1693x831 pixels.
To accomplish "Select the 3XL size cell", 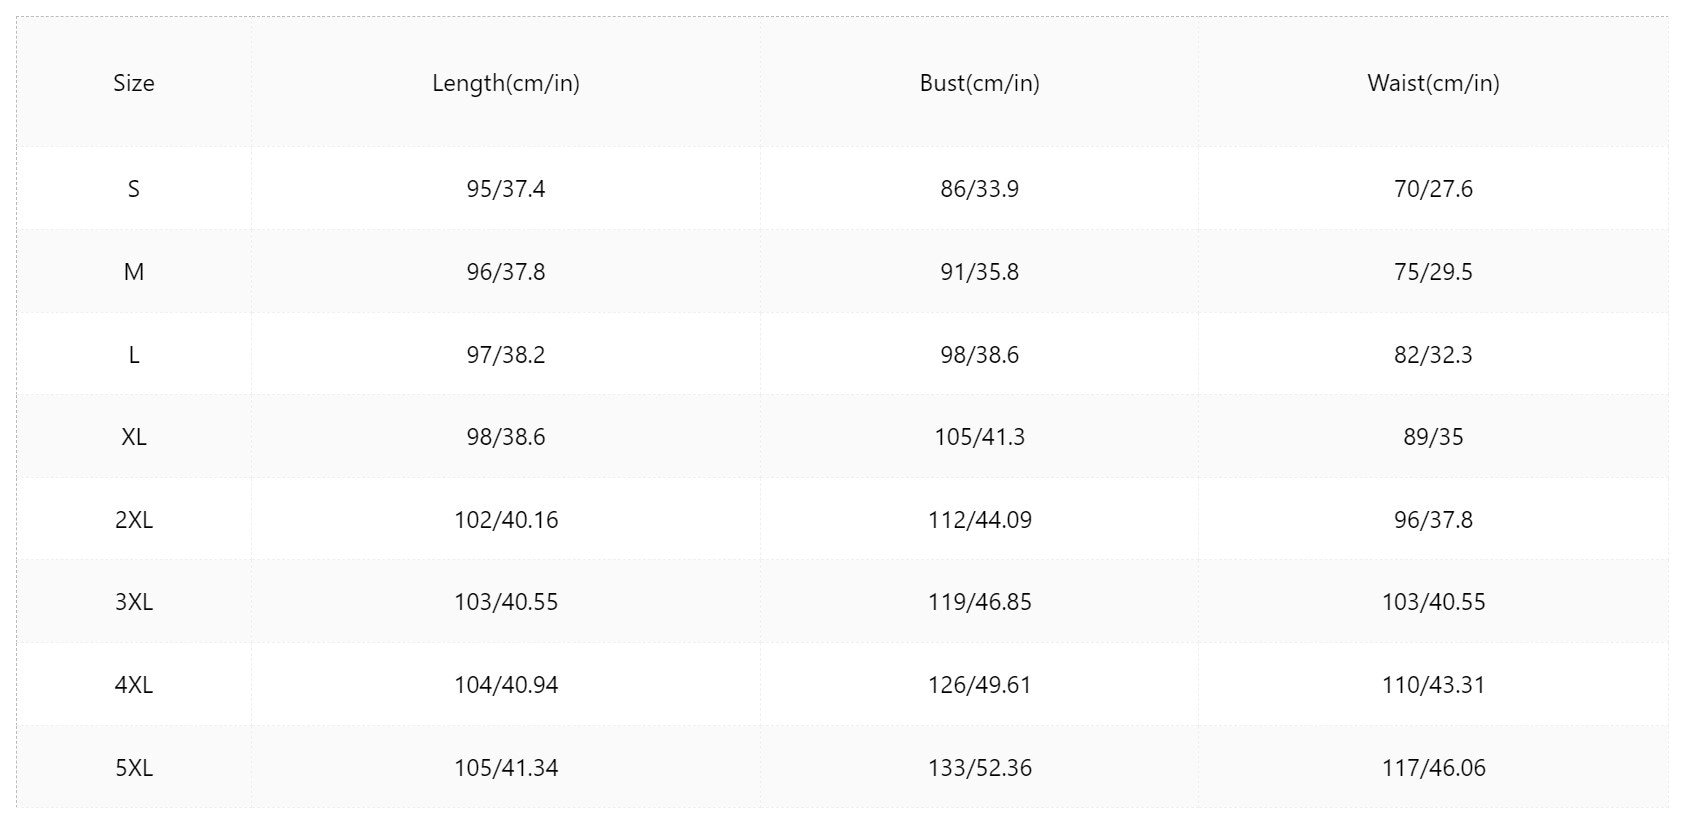I will 134,602.
